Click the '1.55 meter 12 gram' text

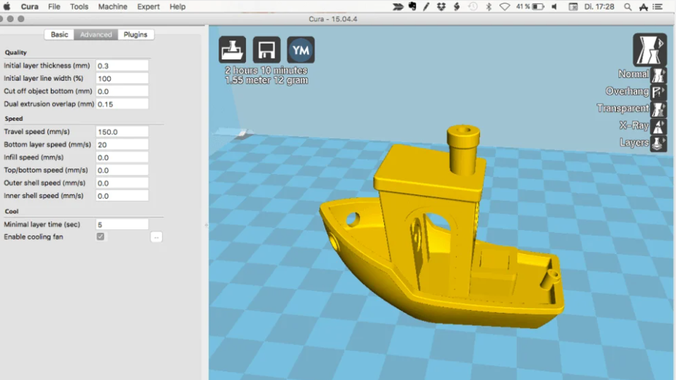click(266, 80)
